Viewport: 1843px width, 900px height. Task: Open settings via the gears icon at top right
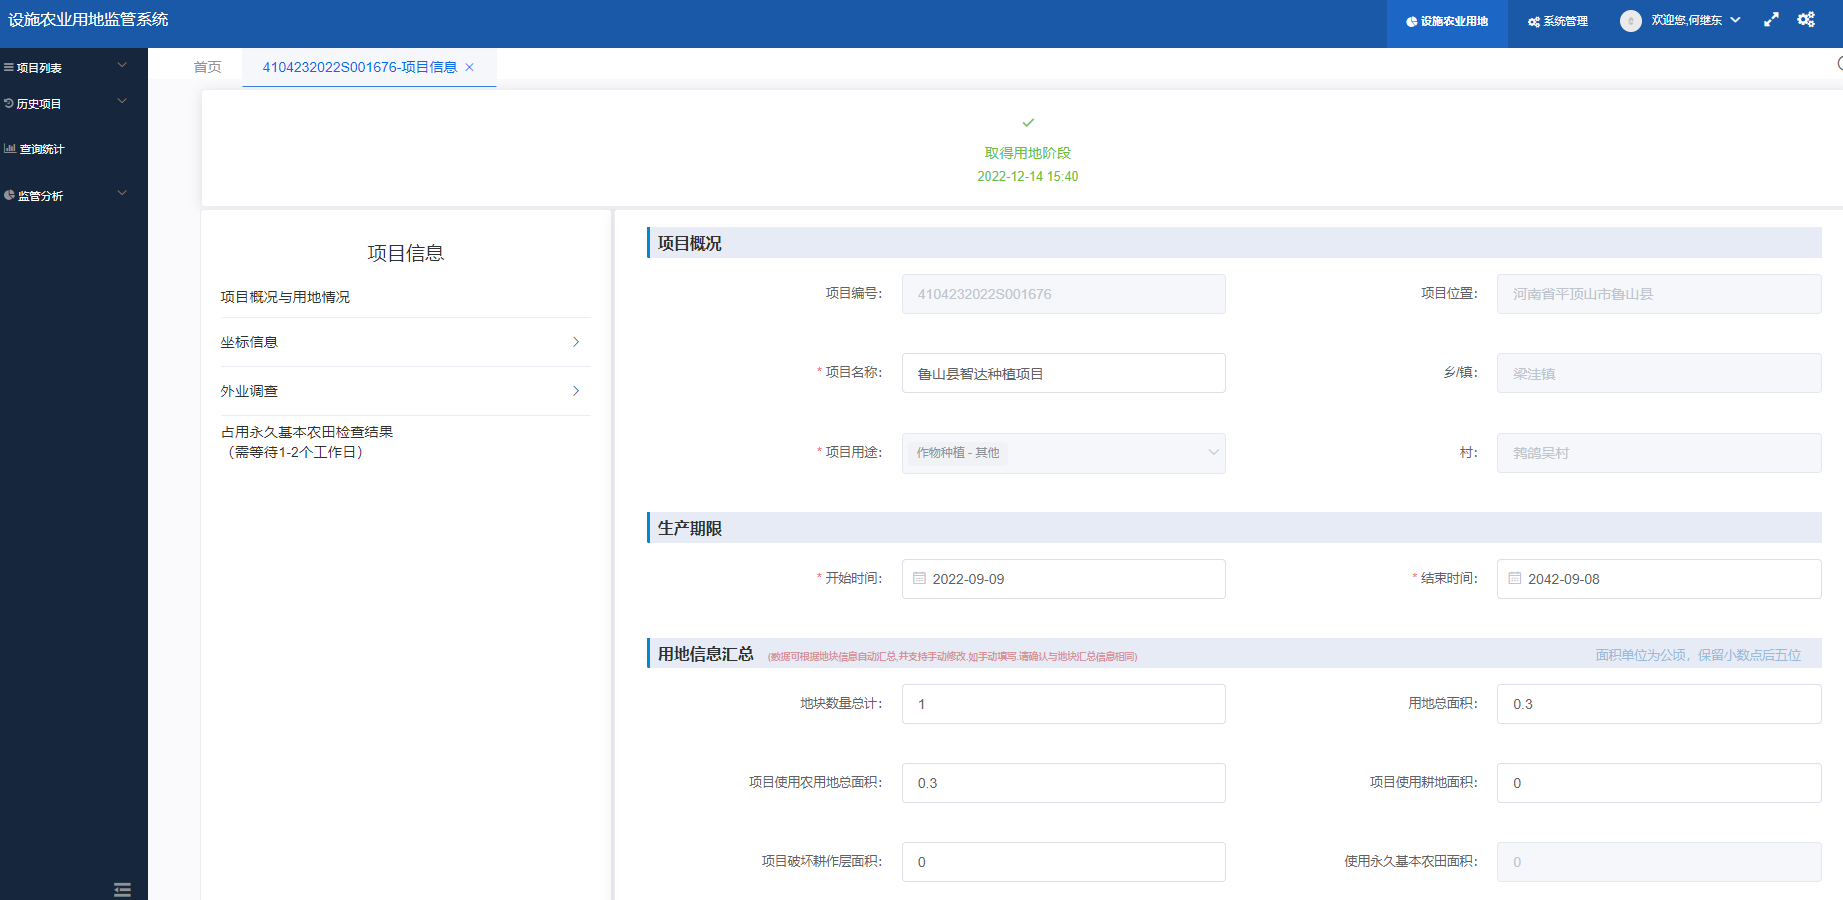[1806, 19]
